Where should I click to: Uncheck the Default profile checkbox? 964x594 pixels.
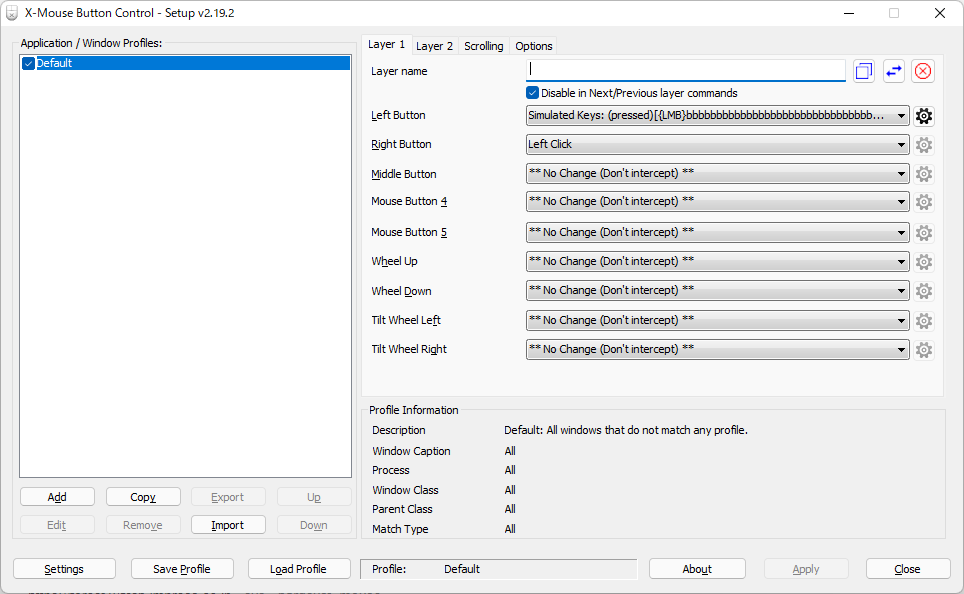pos(28,63)
